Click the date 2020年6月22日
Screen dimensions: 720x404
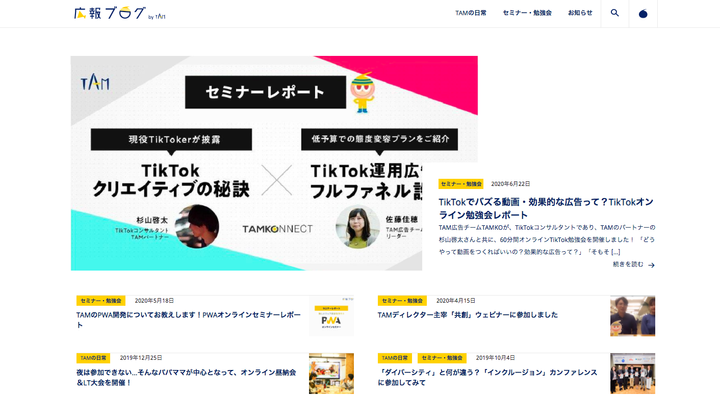[x=510, y=184]
